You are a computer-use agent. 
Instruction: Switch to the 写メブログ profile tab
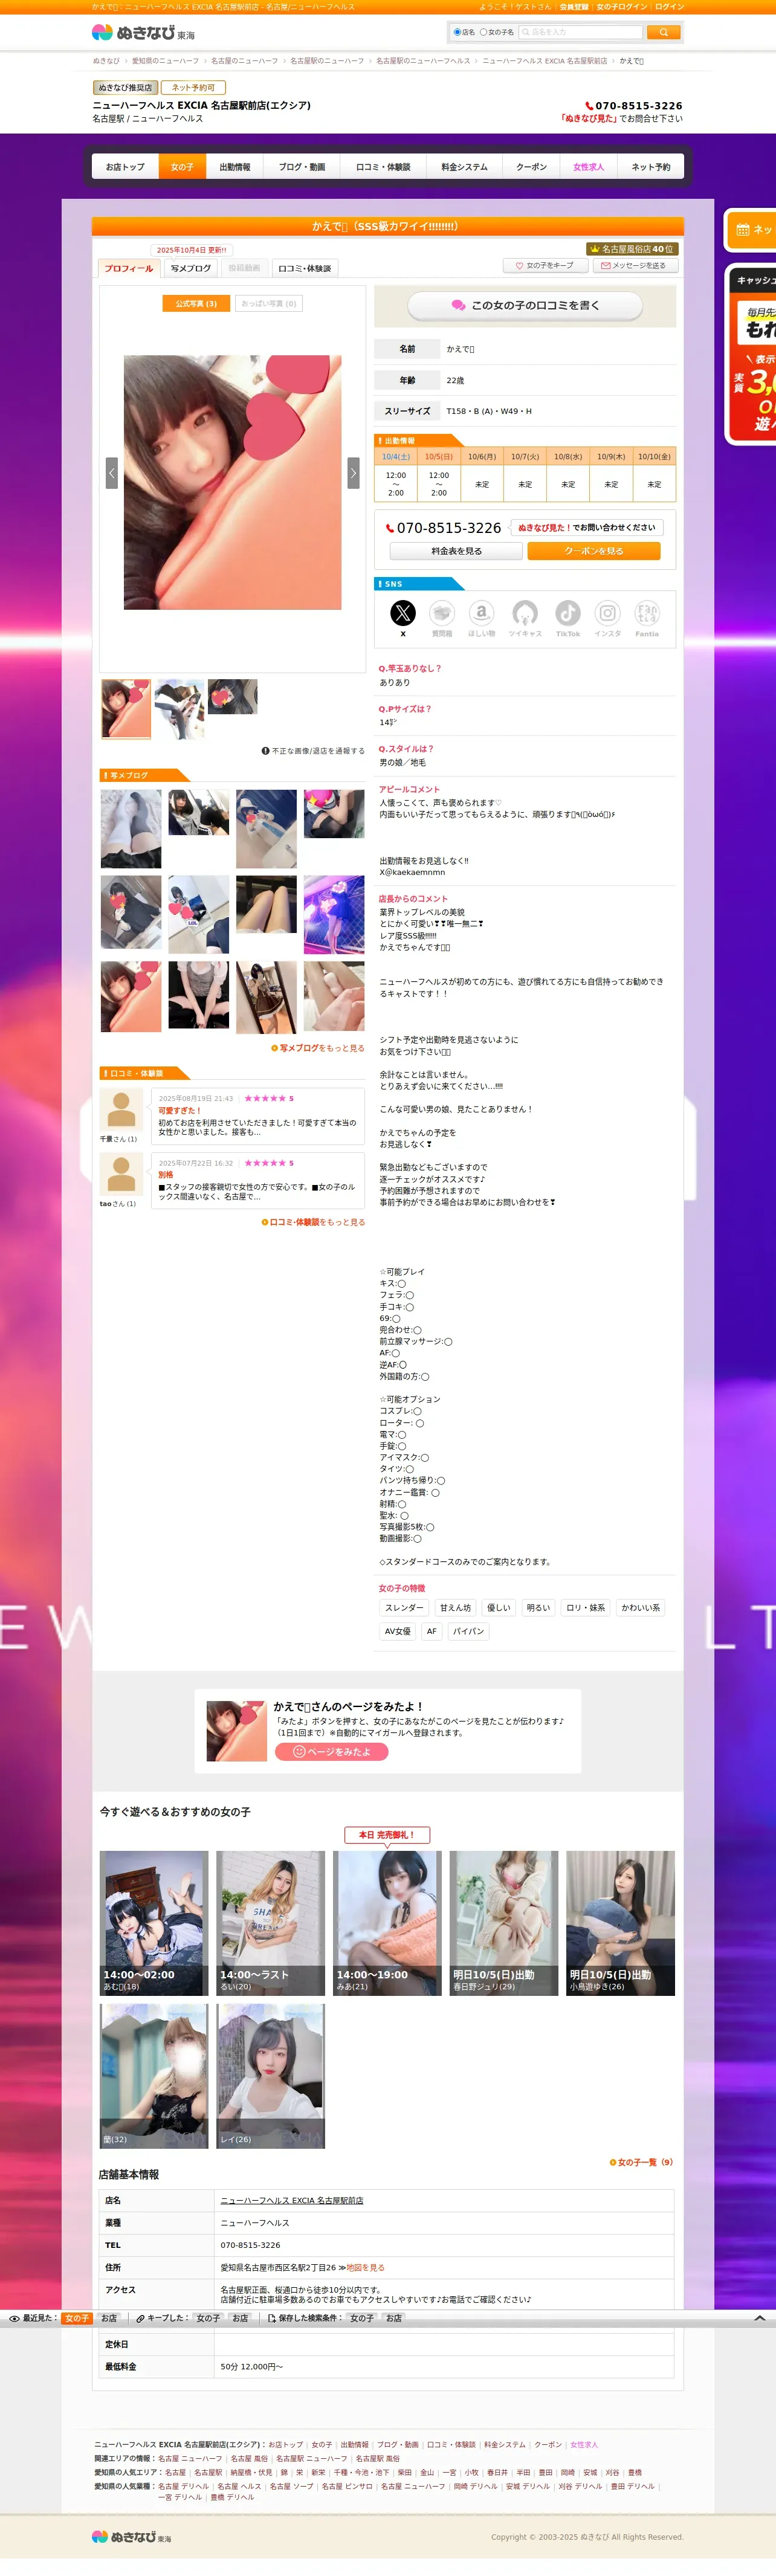tap(191, 268)
